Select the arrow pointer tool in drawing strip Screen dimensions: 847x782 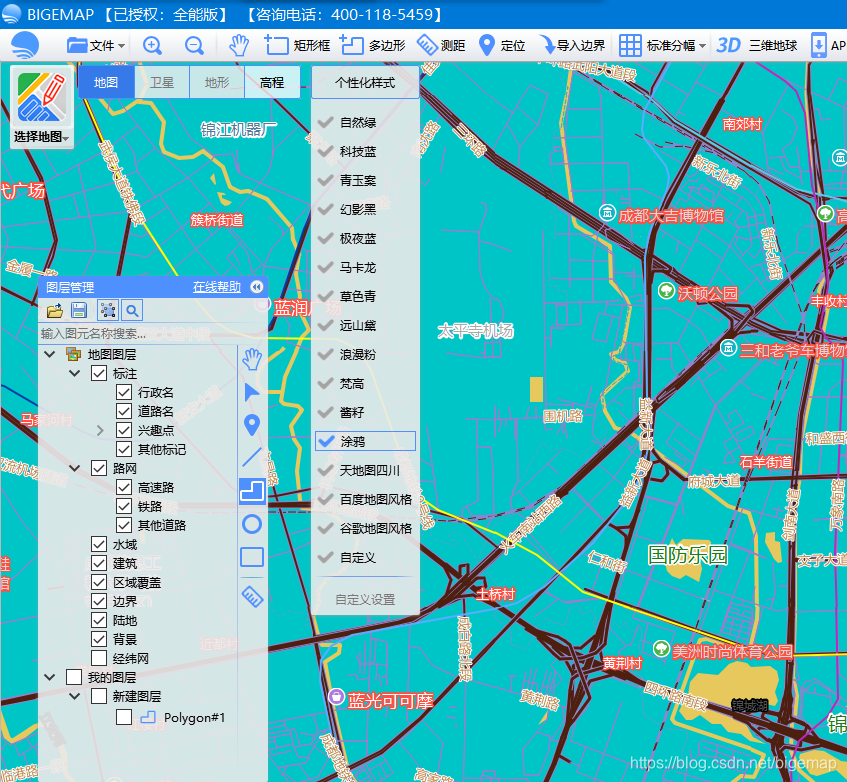pyautogui.click(x=252, y=393)
